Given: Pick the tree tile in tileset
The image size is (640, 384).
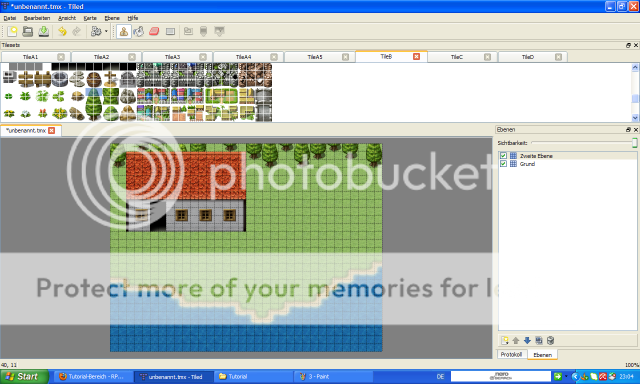Looking at the screenshot, I should tap(93, 104).
